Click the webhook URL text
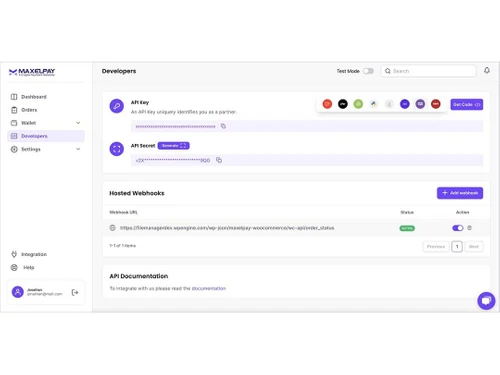Viewport: 500px width, 375px height. 227,228
